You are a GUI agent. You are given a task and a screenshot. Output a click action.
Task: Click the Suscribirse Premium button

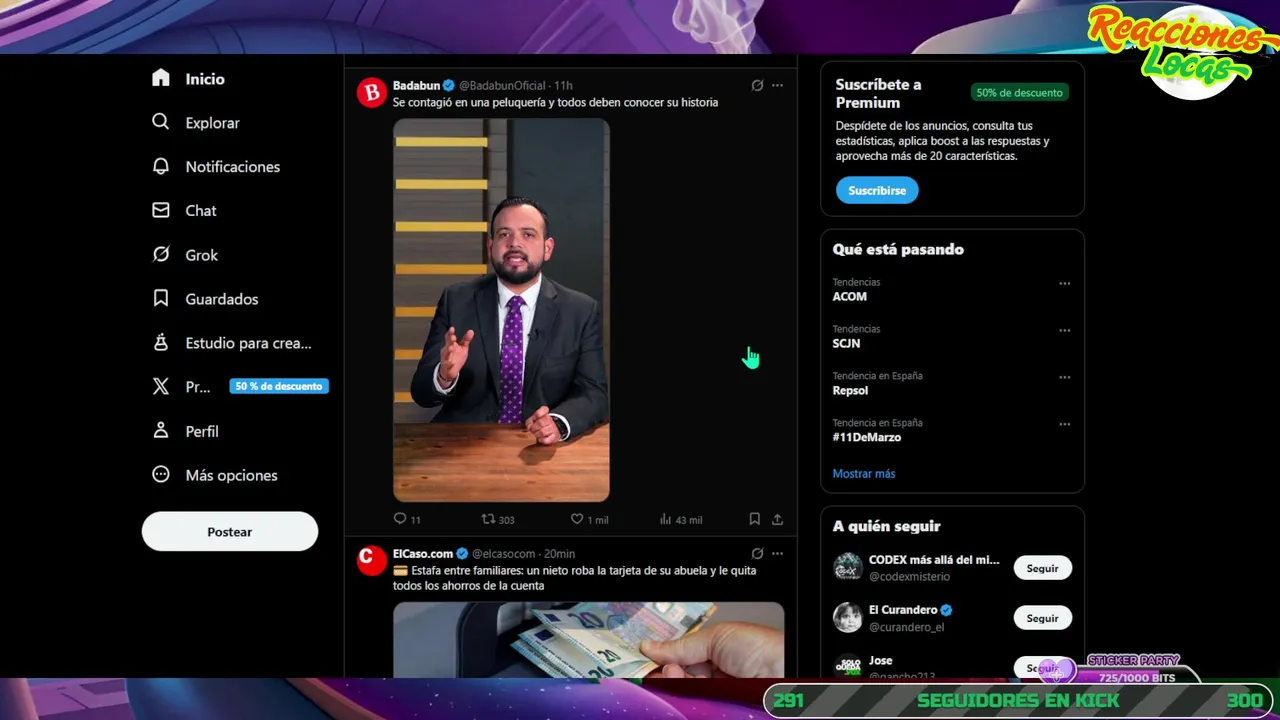[x=877, y=190]
